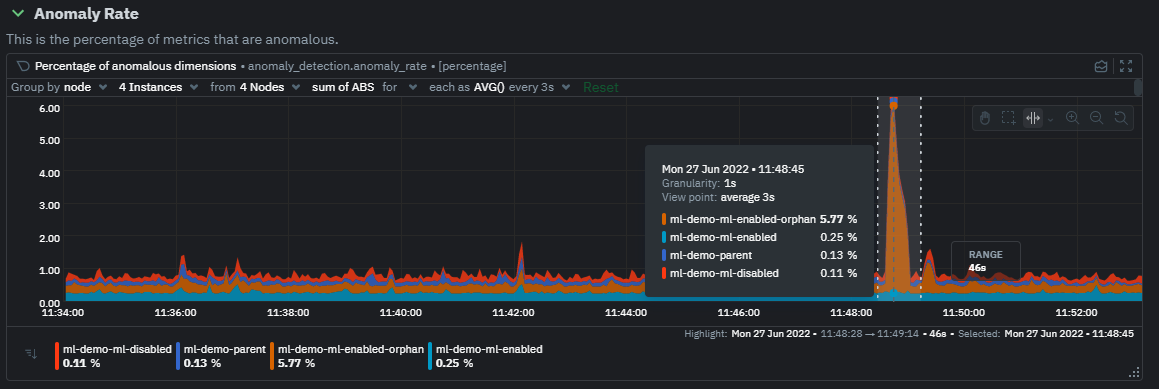The height and width of the screenshot is (389, 1159).
Task: Select the pan hand tool
Action: (x=985, y=118)
